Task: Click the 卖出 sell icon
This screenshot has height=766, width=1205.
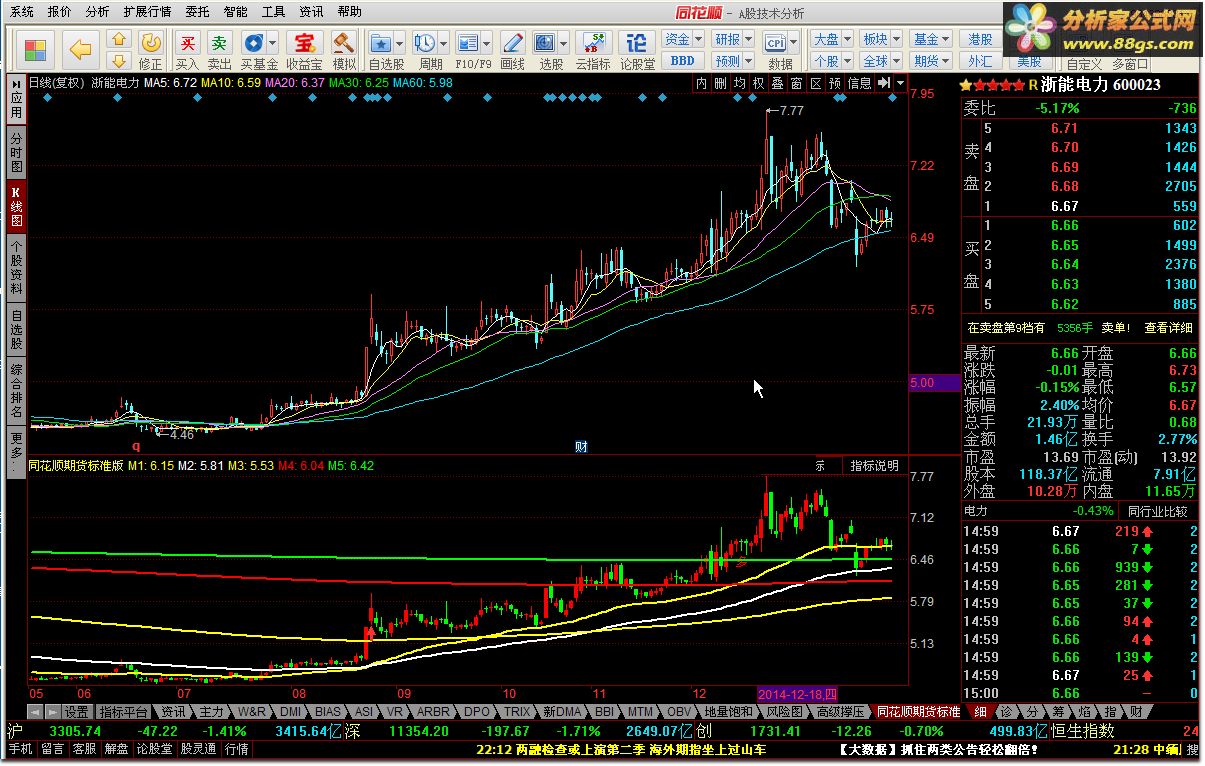Action: pos(219,49)
